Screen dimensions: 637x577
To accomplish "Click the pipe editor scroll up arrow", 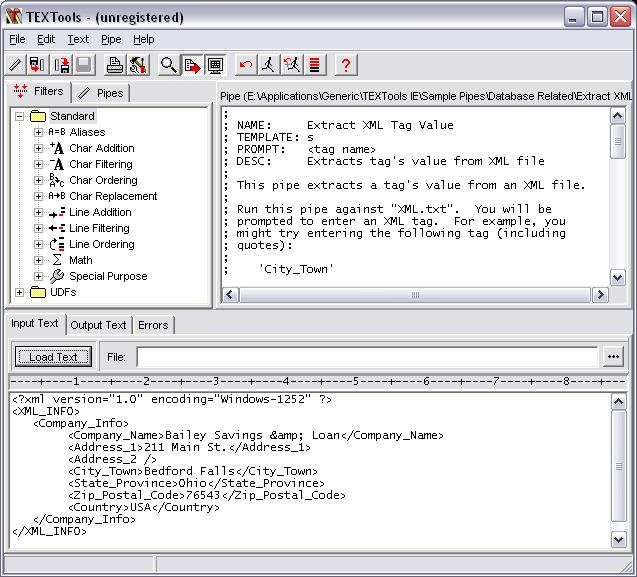I will 618,117.
